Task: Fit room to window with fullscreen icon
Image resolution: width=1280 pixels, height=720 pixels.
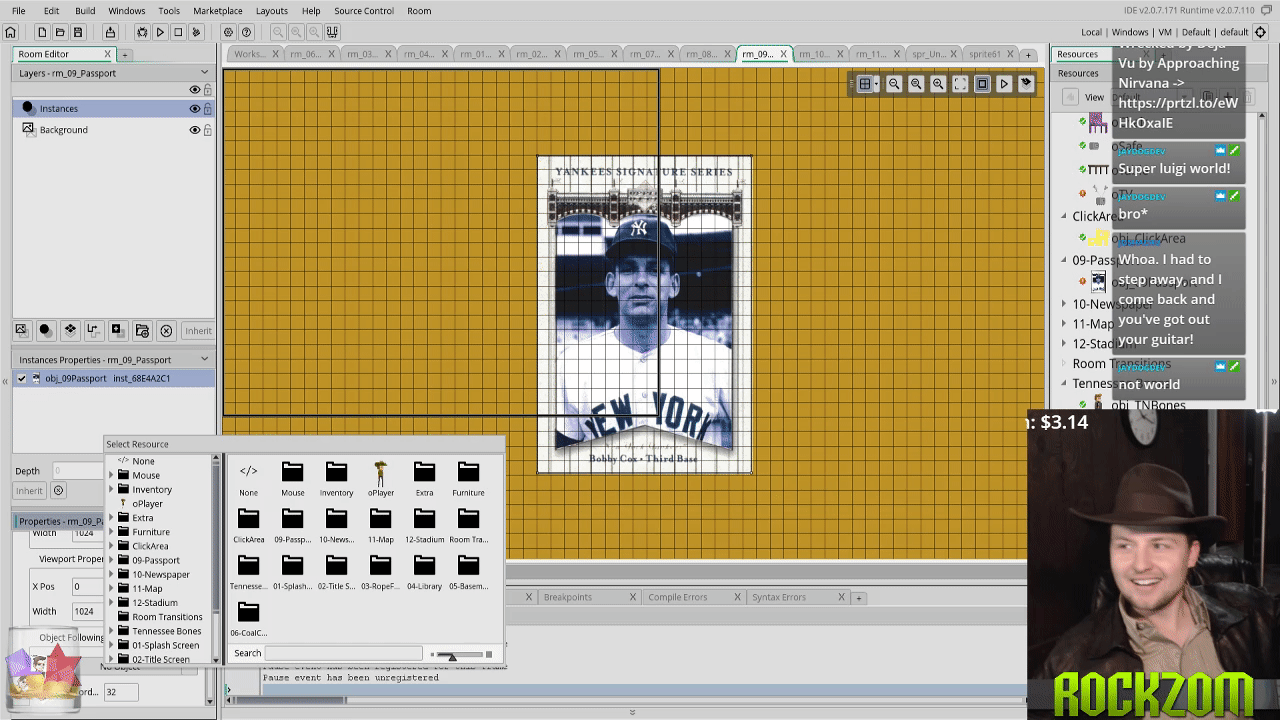Action: tap(960, 84)
